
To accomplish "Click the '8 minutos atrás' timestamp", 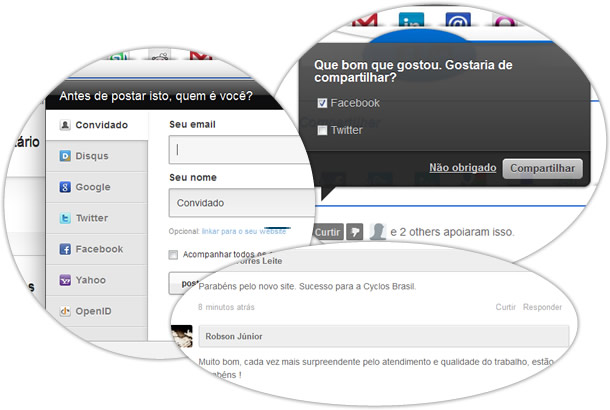I will [226, 307].
